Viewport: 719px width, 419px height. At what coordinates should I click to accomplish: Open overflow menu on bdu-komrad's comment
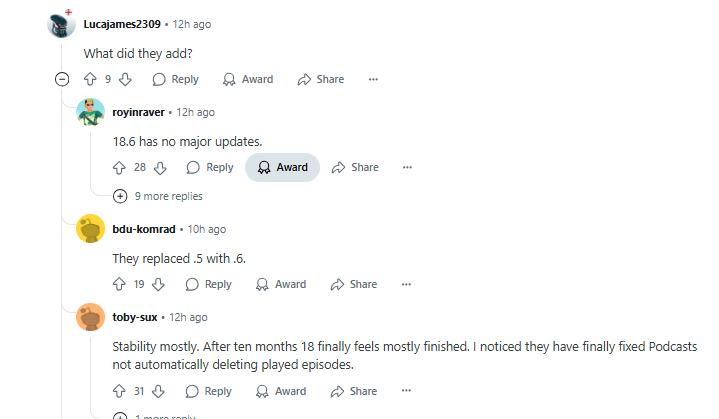[x=406, y=284]
